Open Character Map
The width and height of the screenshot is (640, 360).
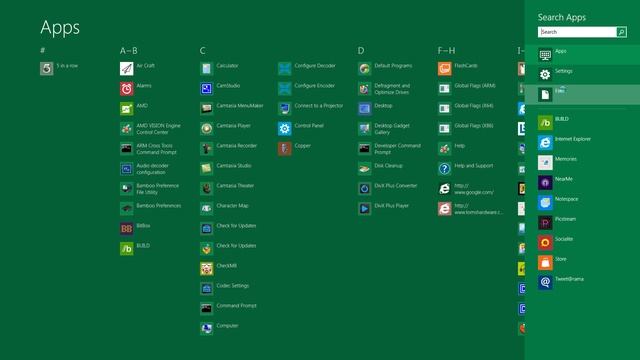(224, 209)
